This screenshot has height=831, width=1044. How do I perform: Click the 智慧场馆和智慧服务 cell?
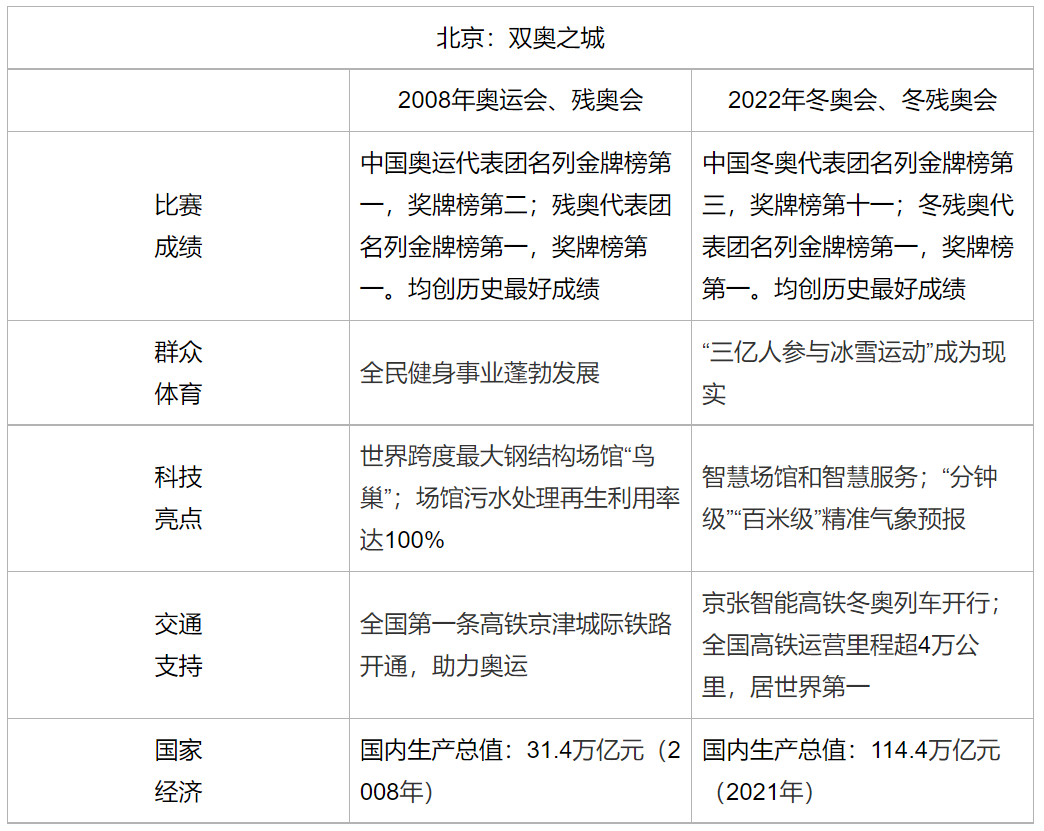pos(862,498)
